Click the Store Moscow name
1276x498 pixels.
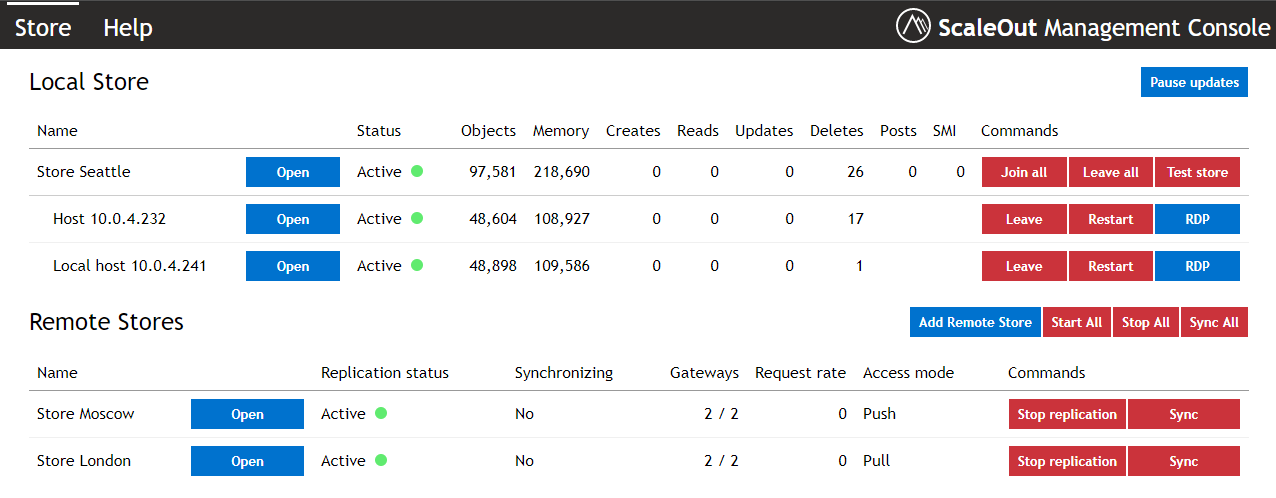pyautogui.click(x=86, y=414)
